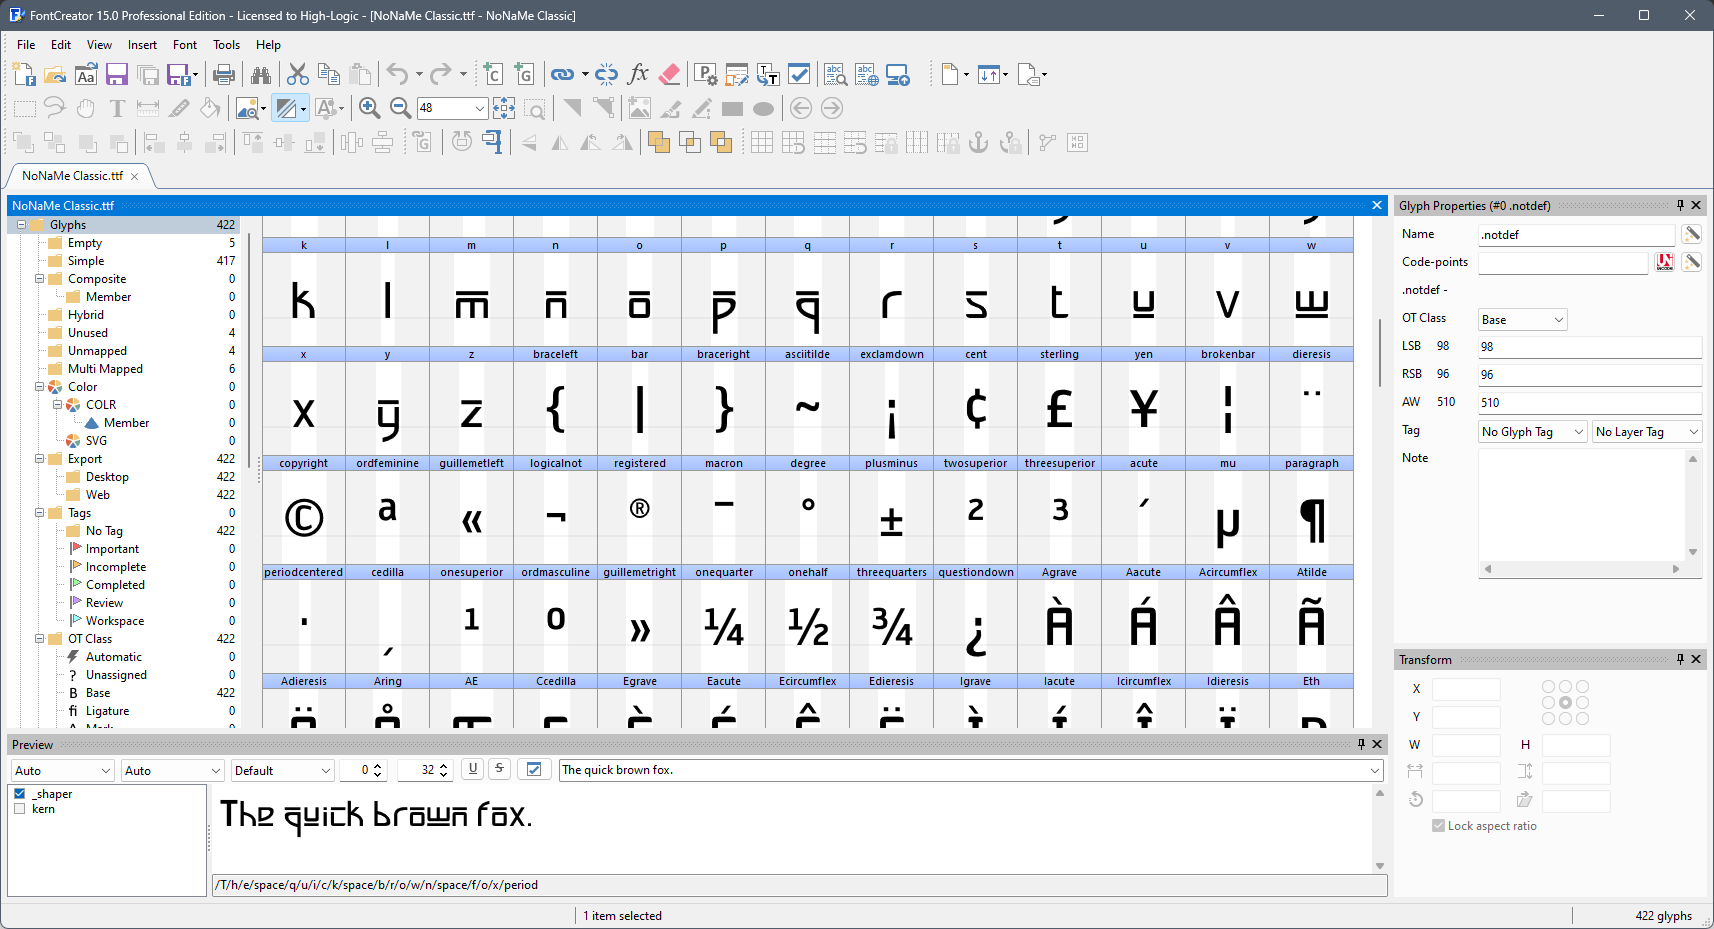Collapse the Color tree node
Viewport: 1714px width, 929px height.
(39, 387)
